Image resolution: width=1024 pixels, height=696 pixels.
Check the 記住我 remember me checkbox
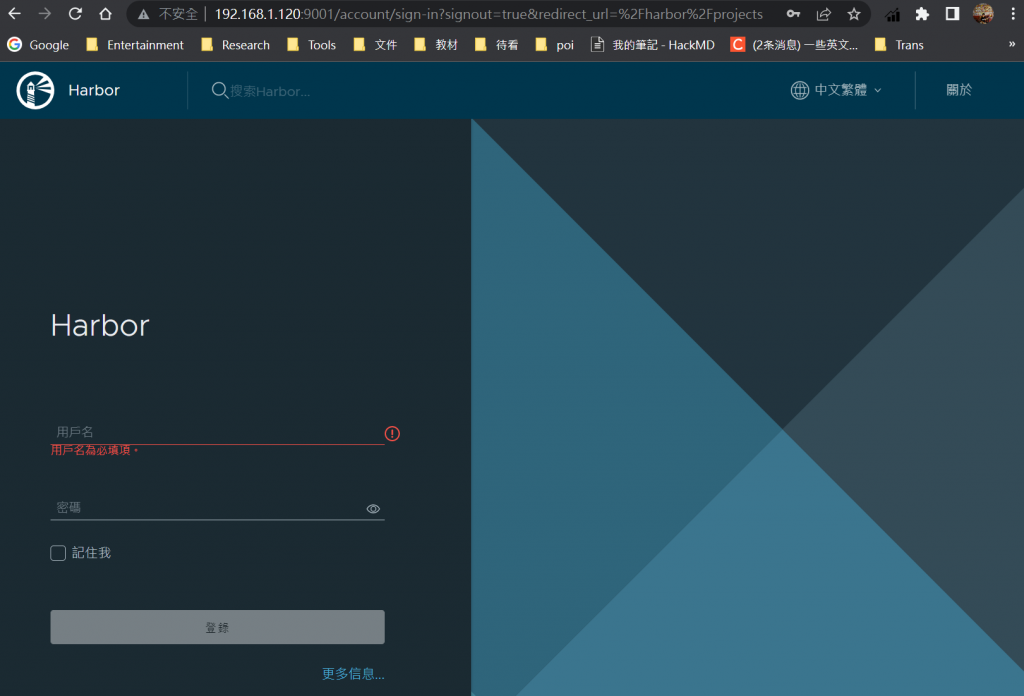[58, 553]
